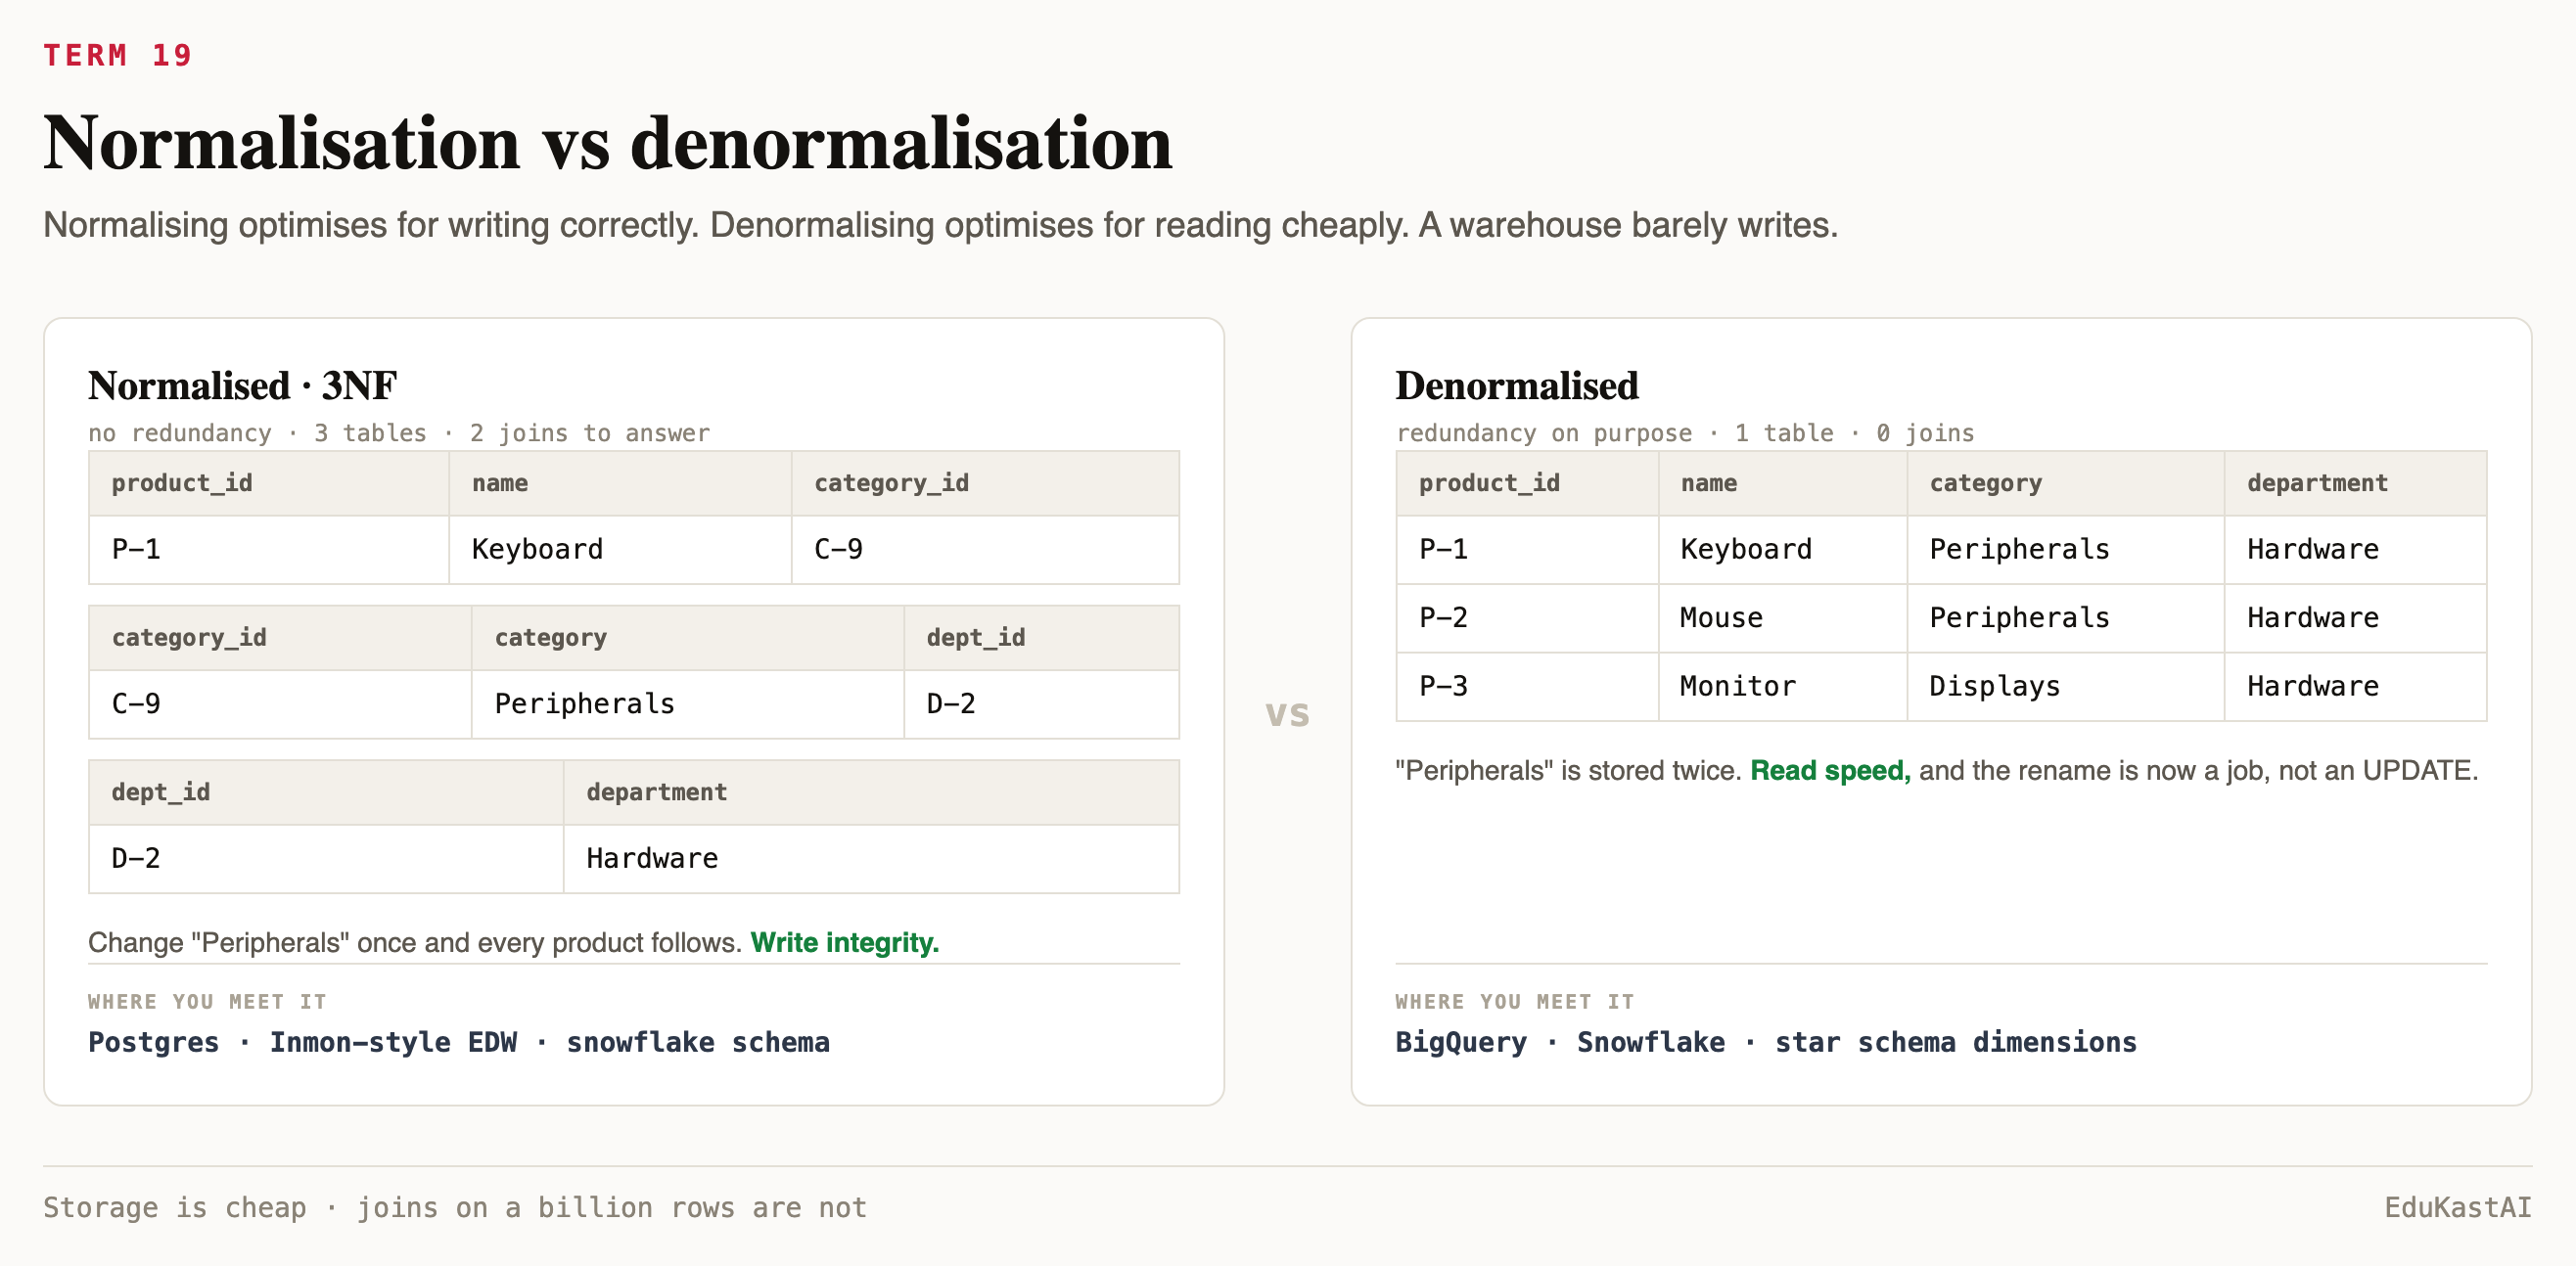2576x1266 pixels.
Task: Click the 'Normalised · 3NF' card title
Action: (x=242, y=386)
